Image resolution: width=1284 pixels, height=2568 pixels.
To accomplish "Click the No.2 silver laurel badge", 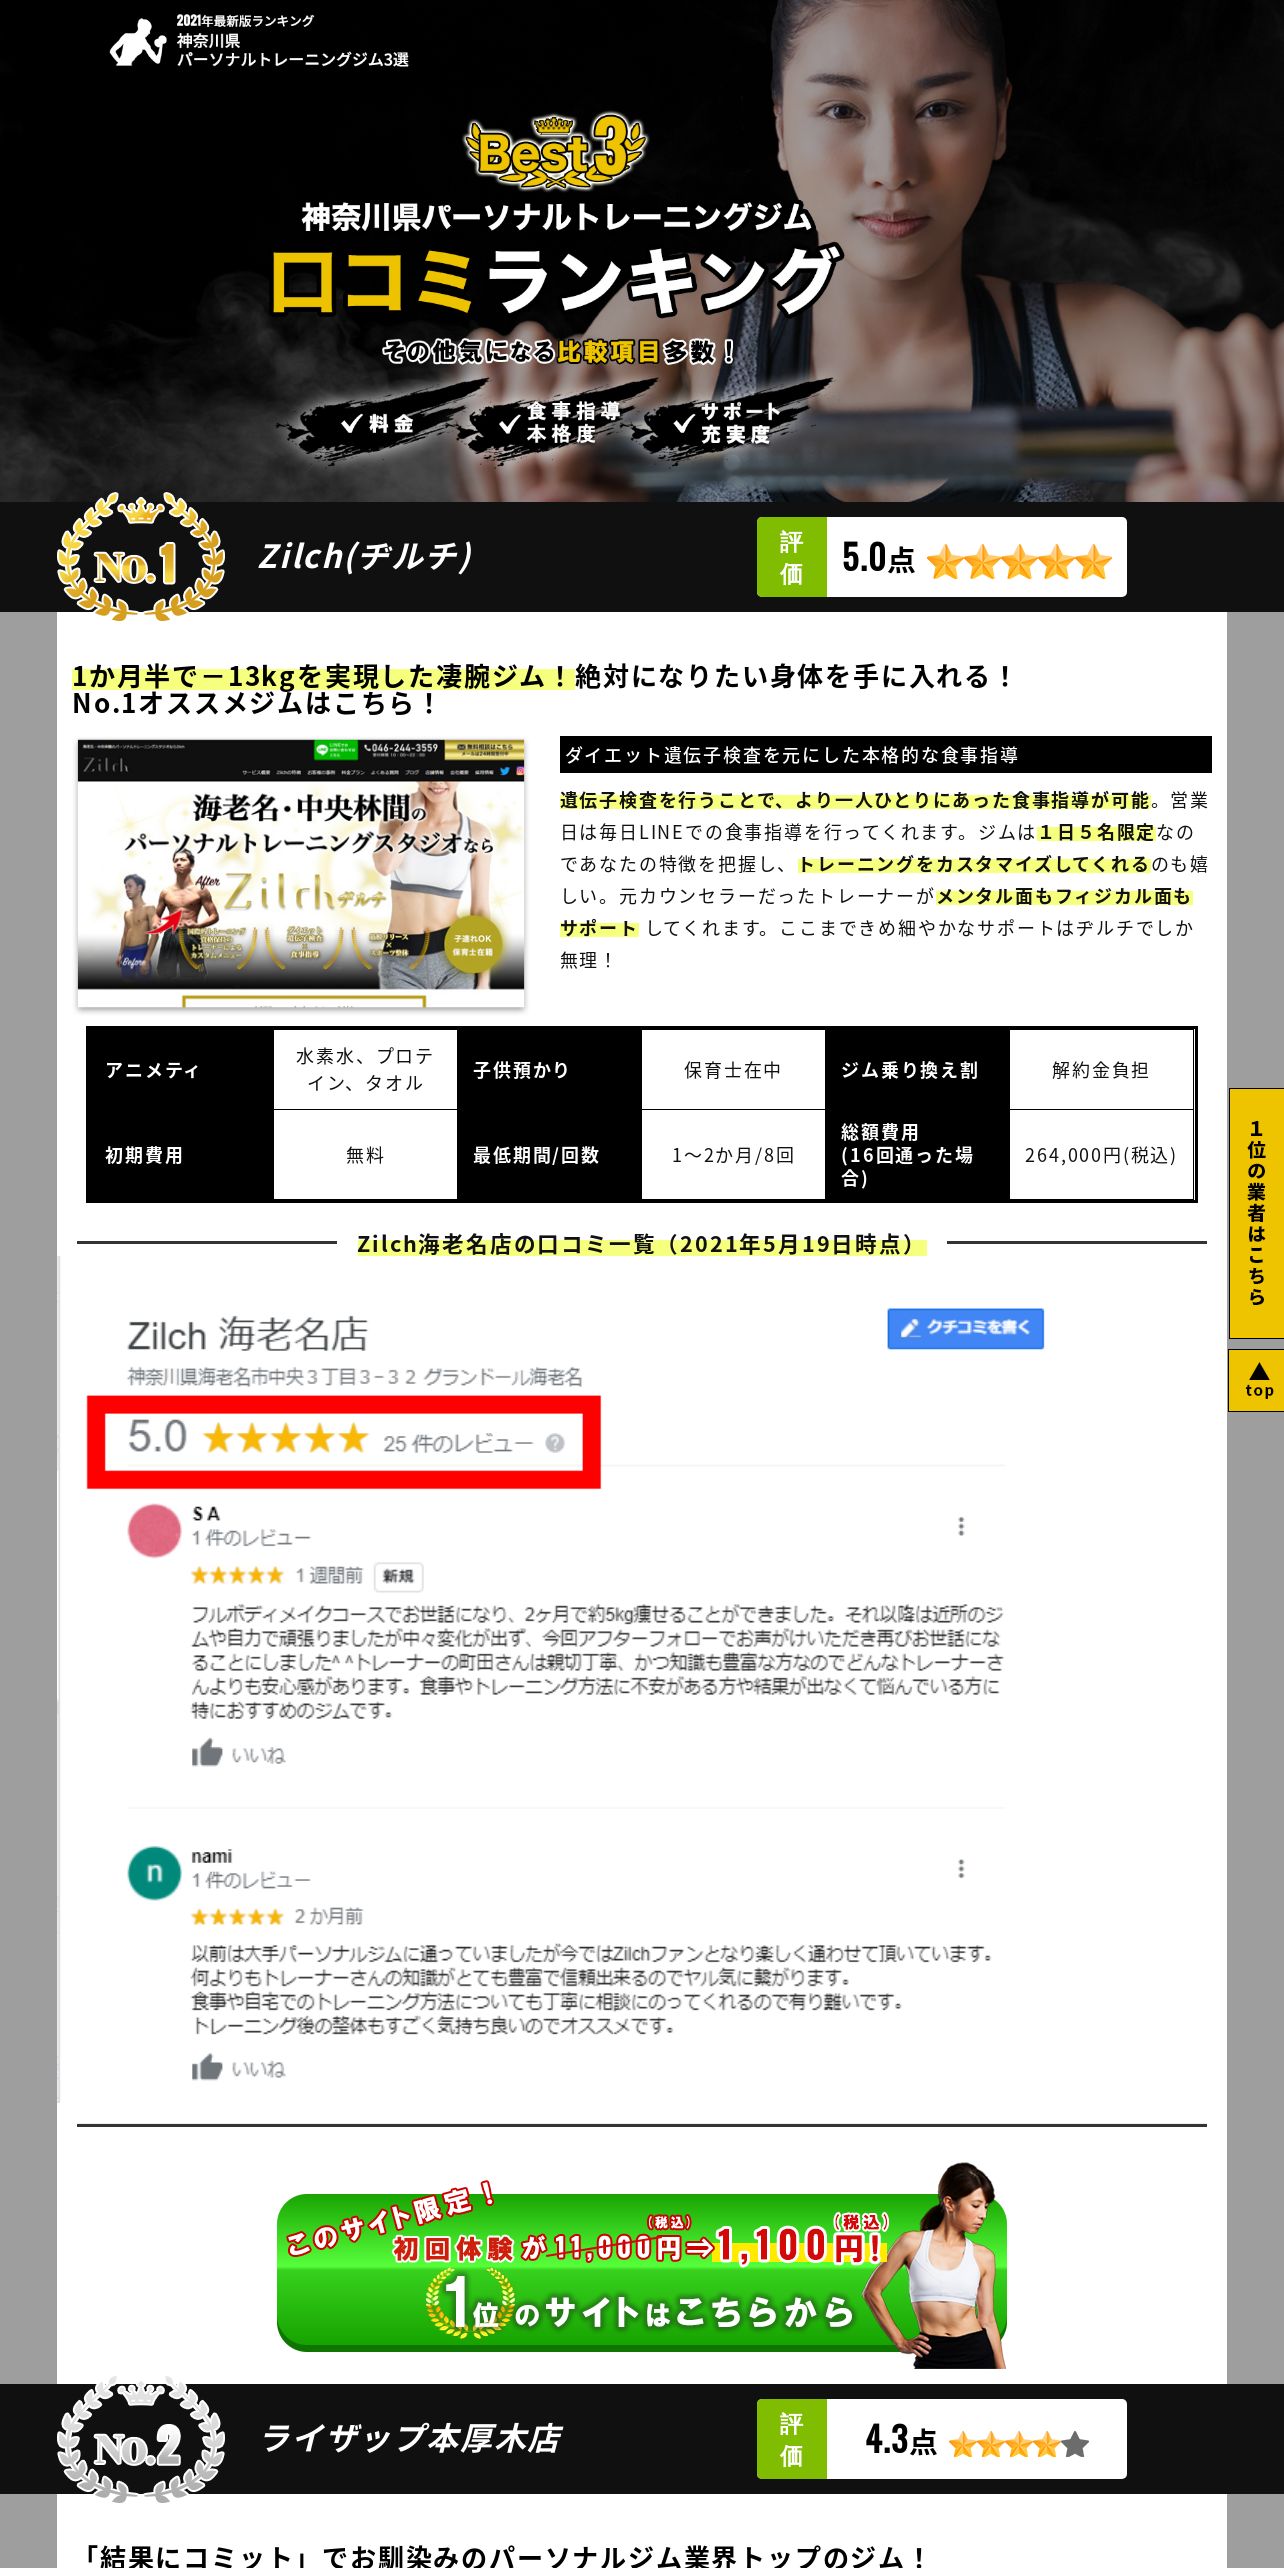I will pos(139,2438).
